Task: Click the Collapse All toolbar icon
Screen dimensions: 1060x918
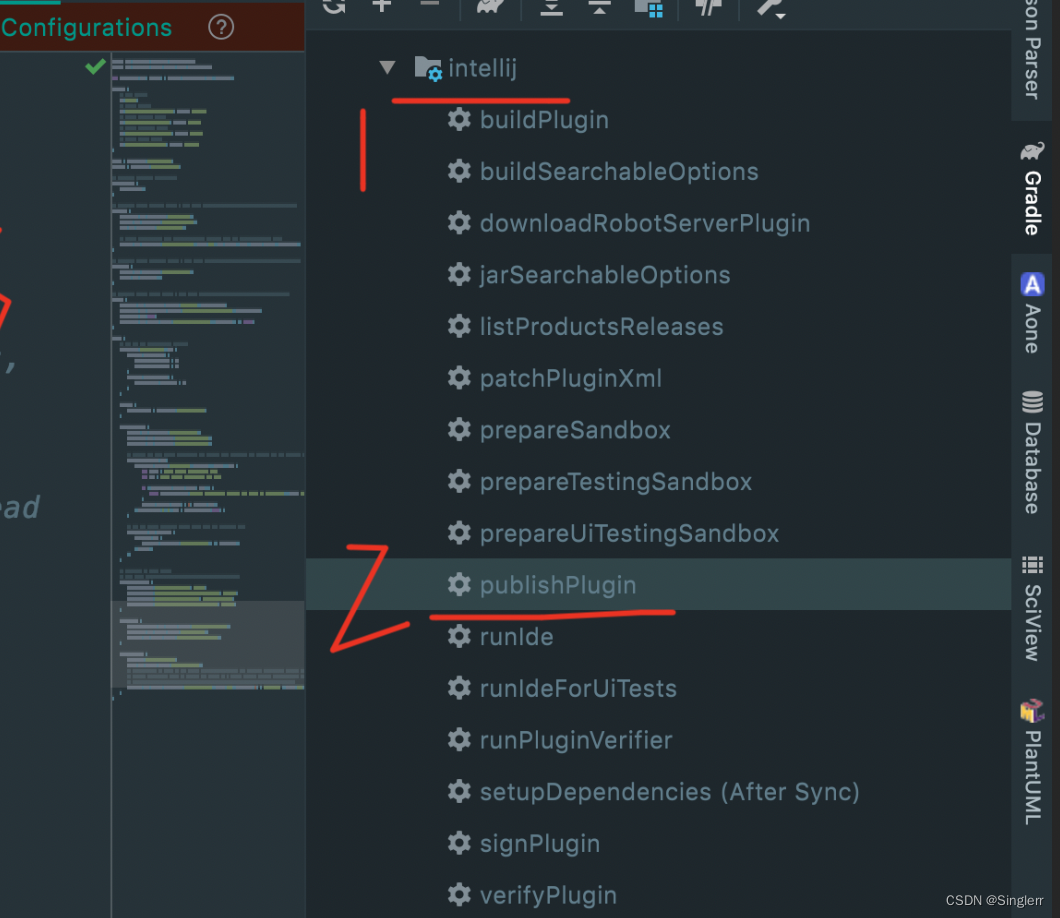Action: 599,7
